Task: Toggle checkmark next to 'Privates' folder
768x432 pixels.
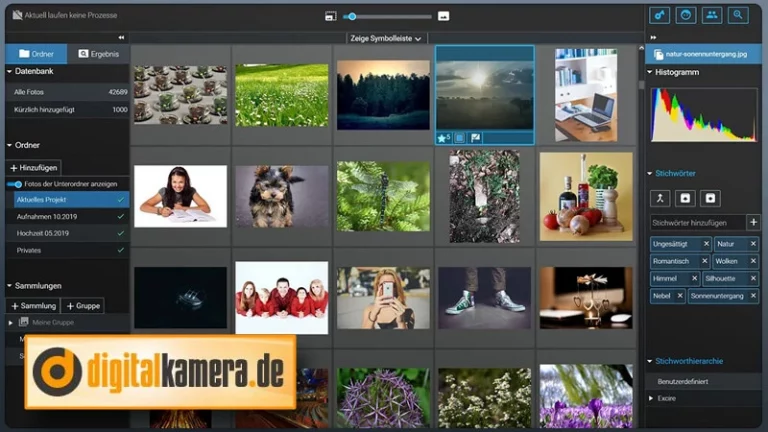Action: coord(120,249)
